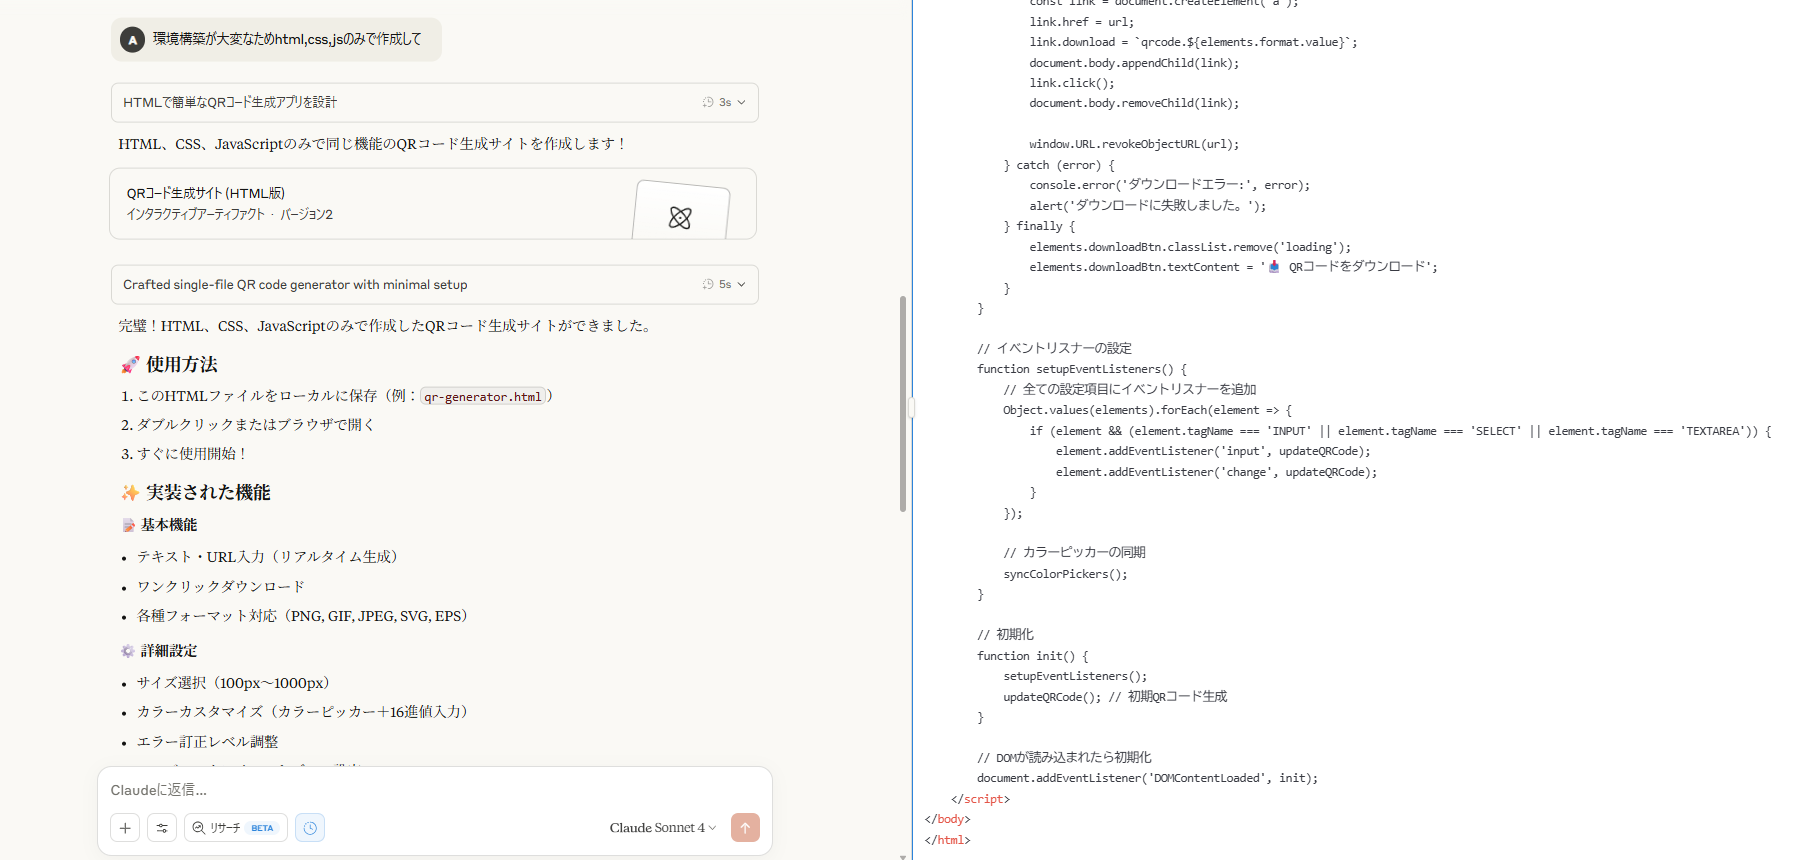Click the テキスト・URL入力 list item

click(x=267, y=557)
